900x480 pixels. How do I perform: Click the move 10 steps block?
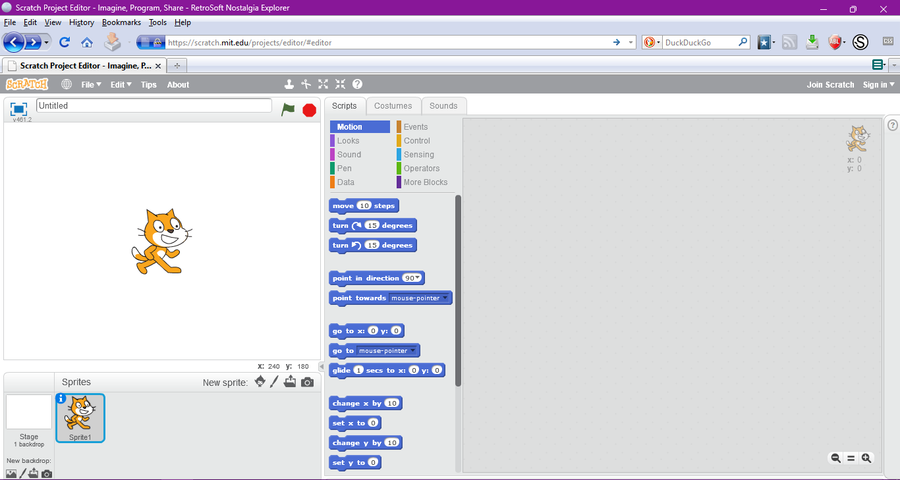coord(364,206)
